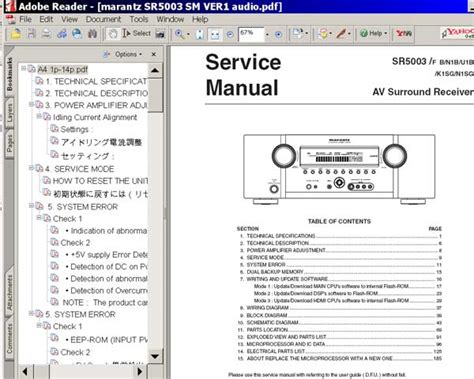
Task: Click the zoom-in plus circle button
Action: click(x=278, y=34)
